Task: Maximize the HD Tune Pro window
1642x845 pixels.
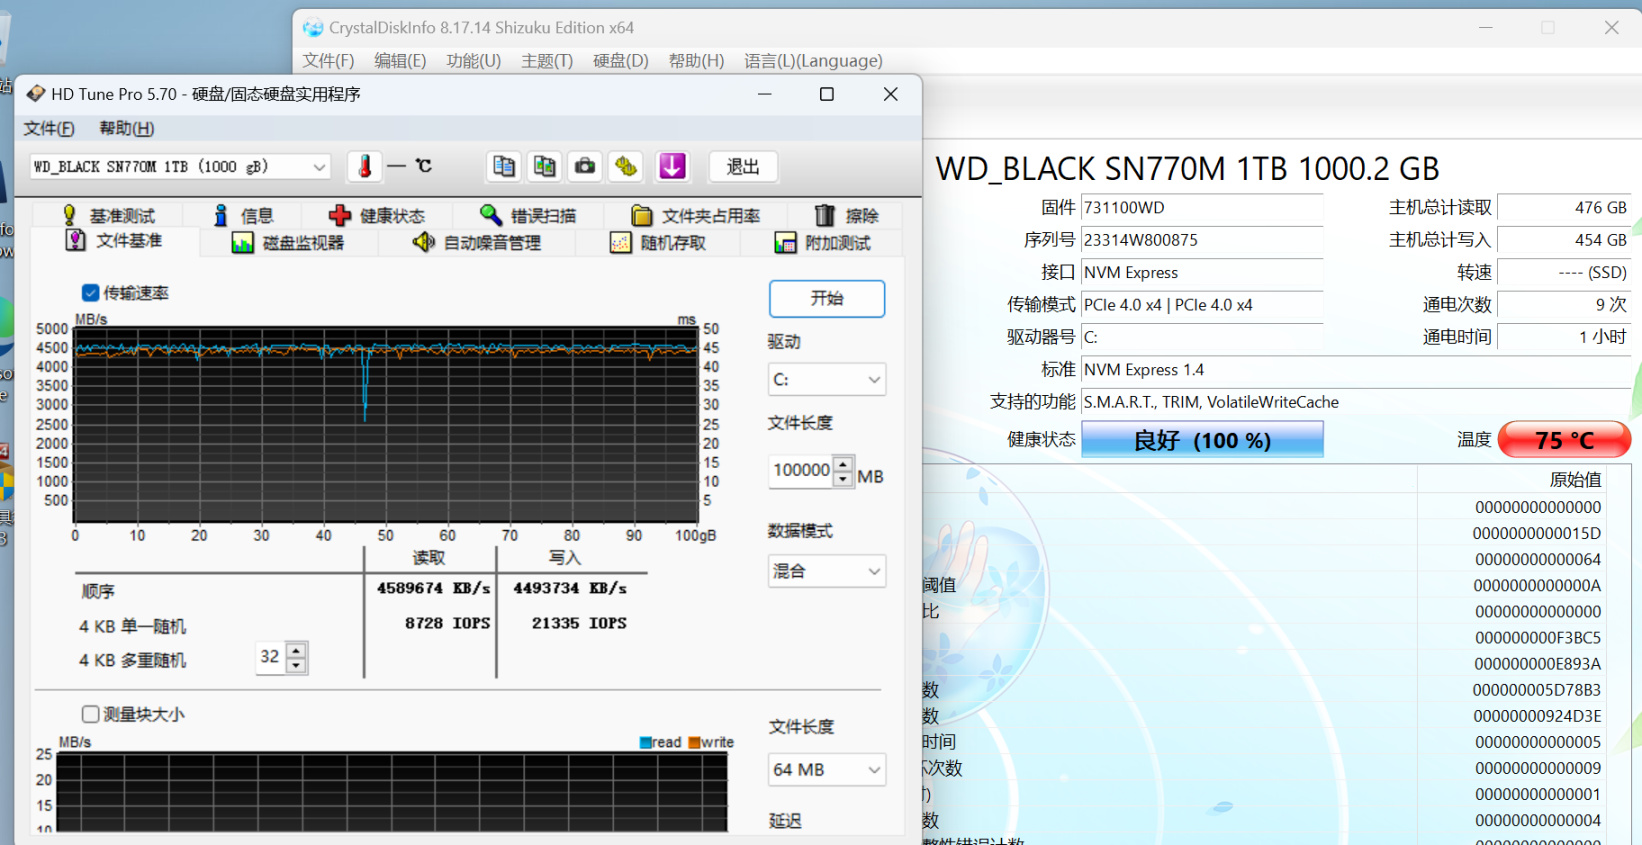Action: coord(827,94)
